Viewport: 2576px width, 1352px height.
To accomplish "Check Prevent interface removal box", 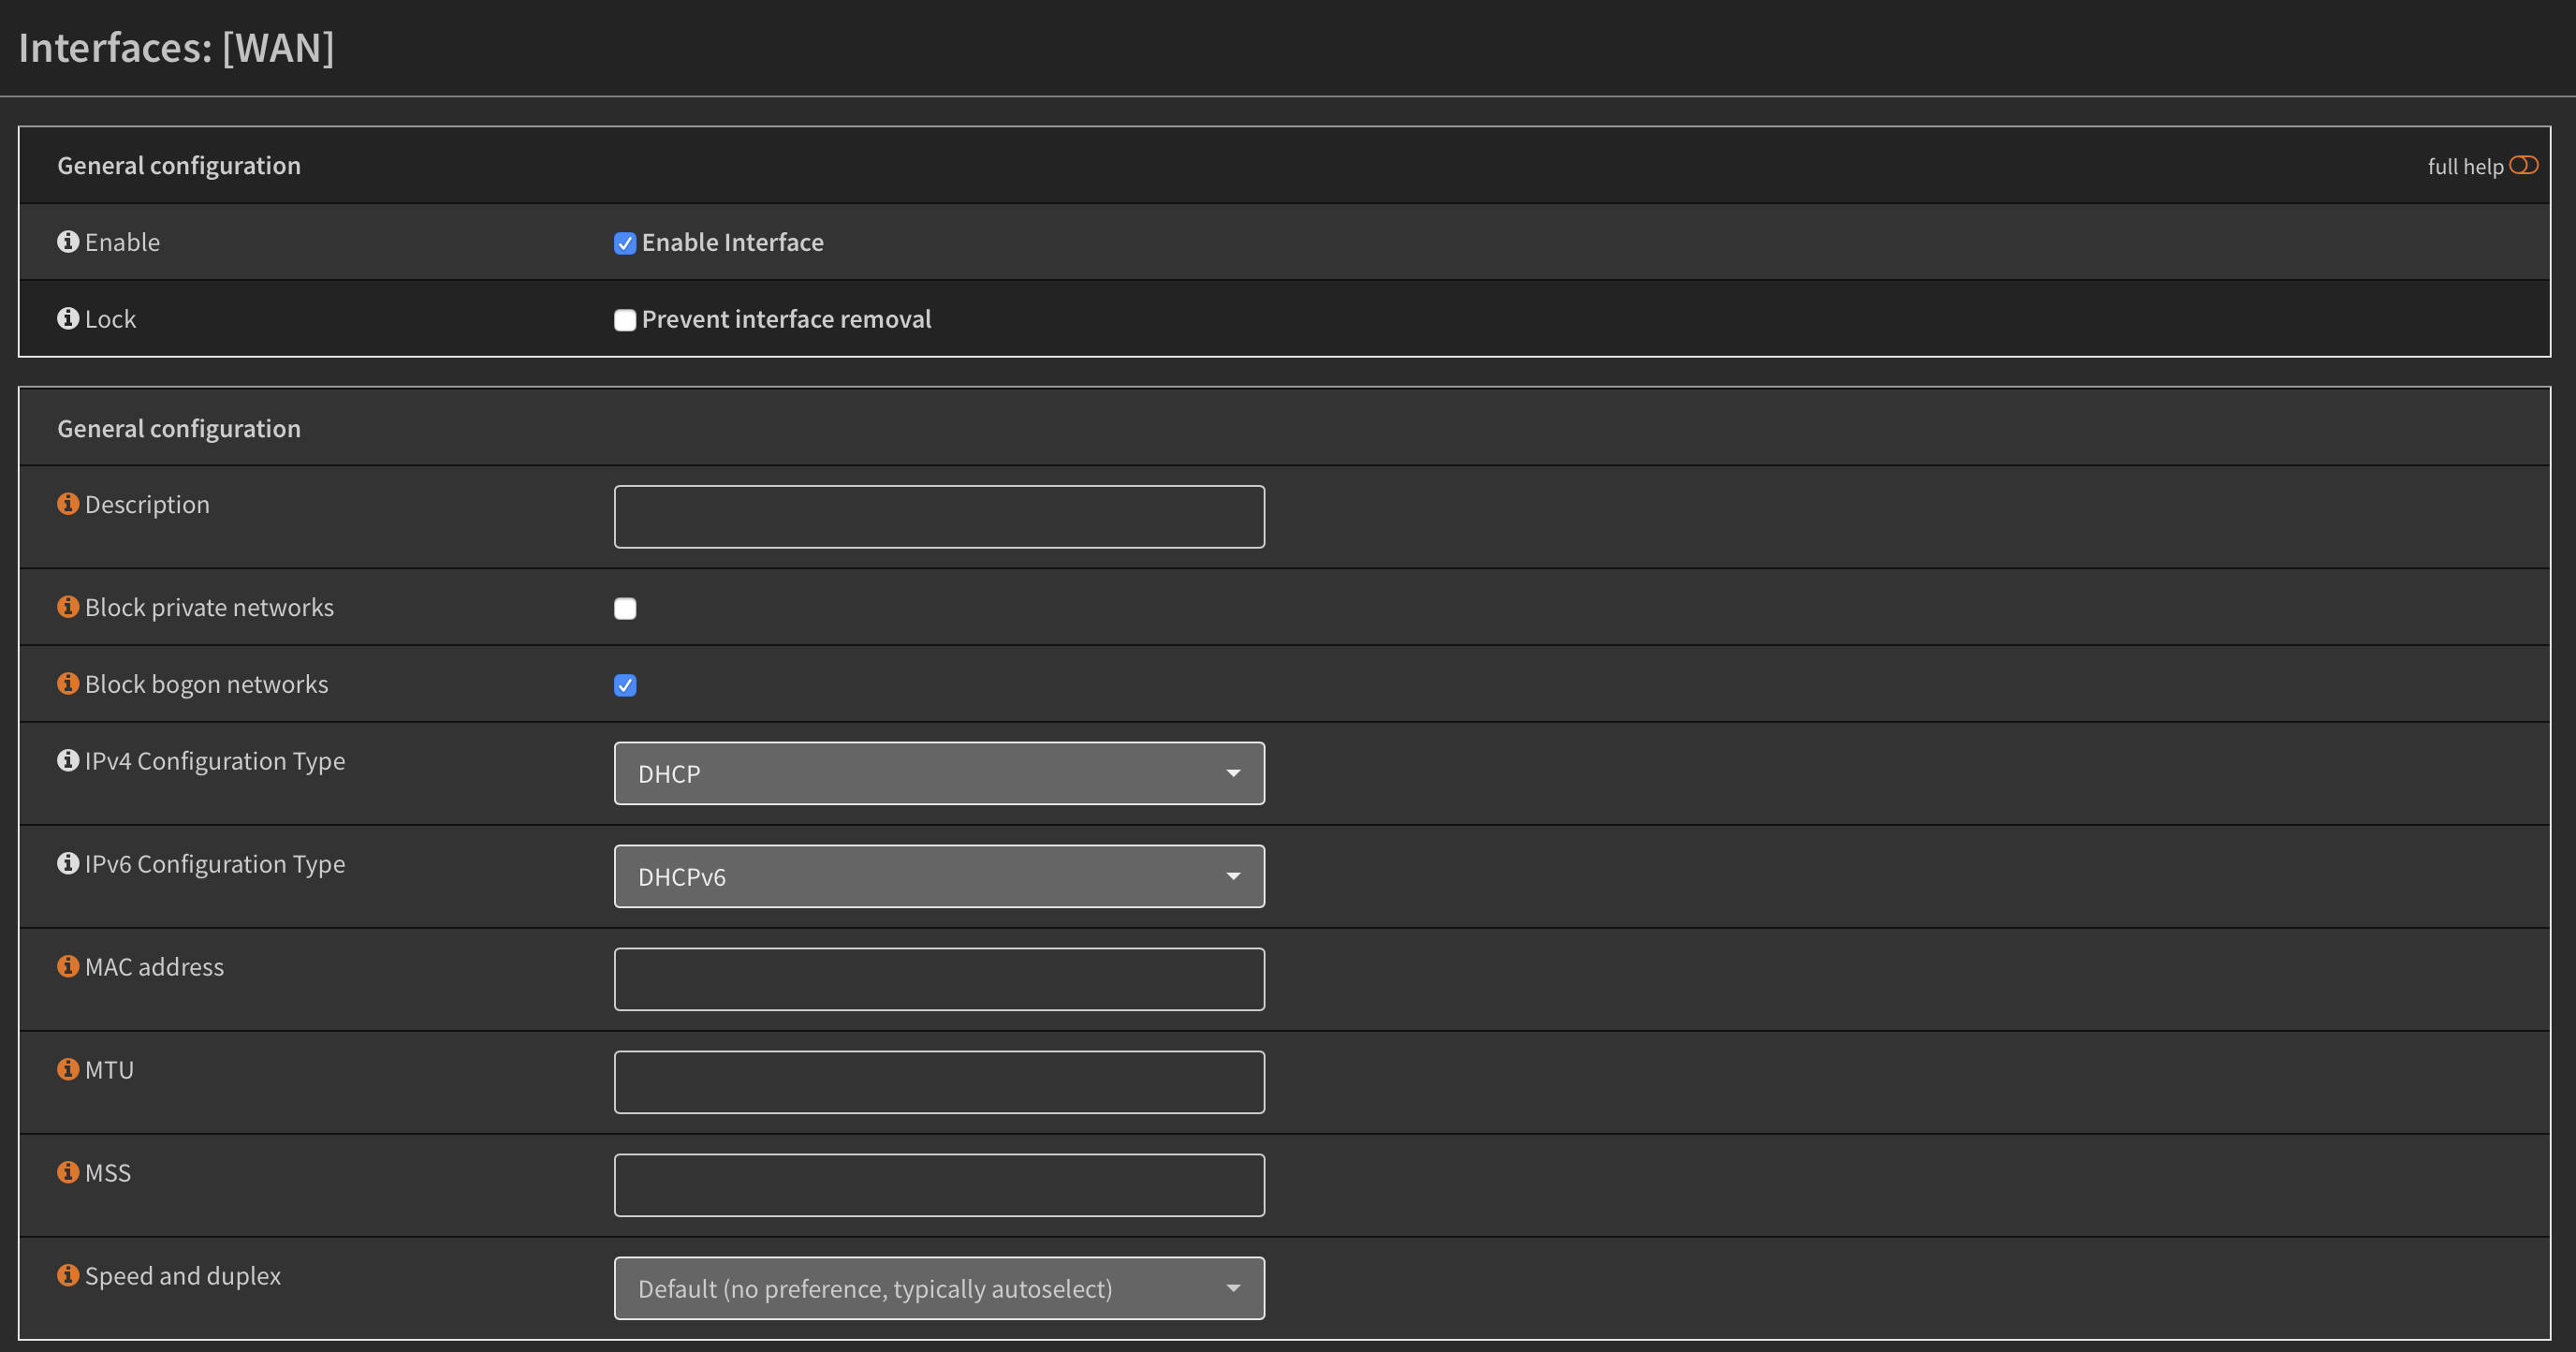I will (x=625, y=320).
